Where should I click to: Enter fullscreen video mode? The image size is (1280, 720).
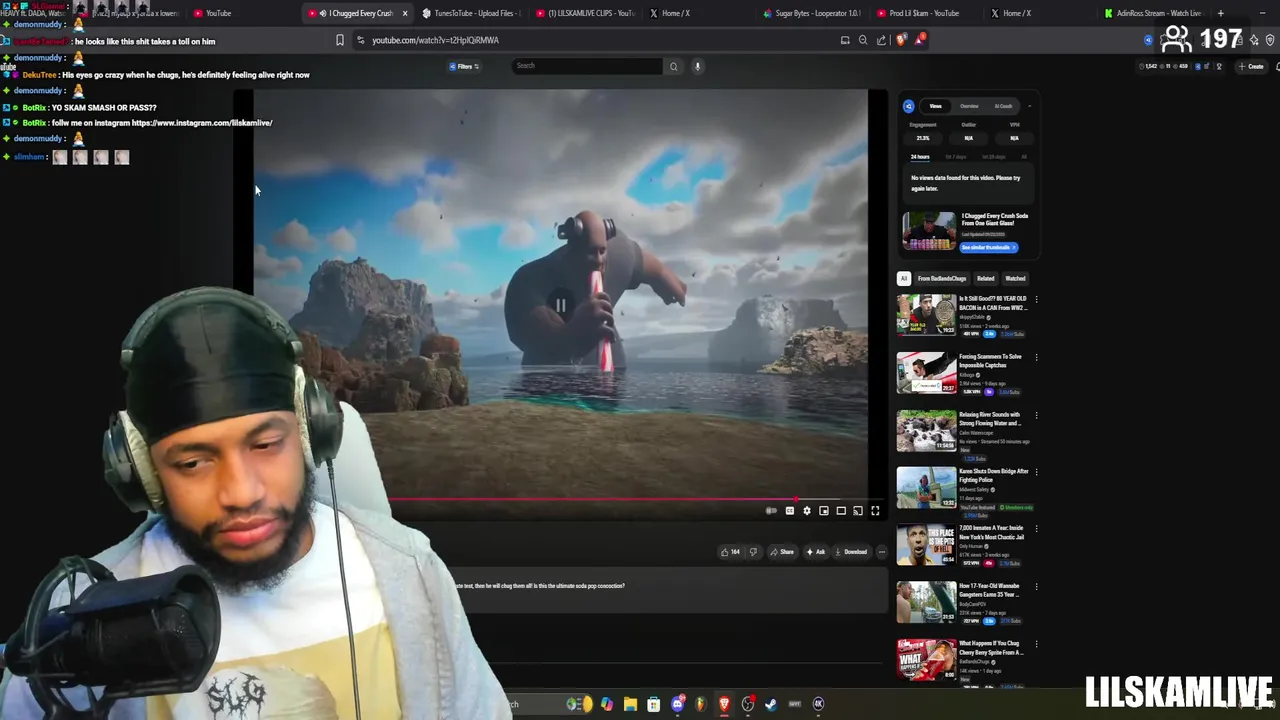click(x=875, y=511)
